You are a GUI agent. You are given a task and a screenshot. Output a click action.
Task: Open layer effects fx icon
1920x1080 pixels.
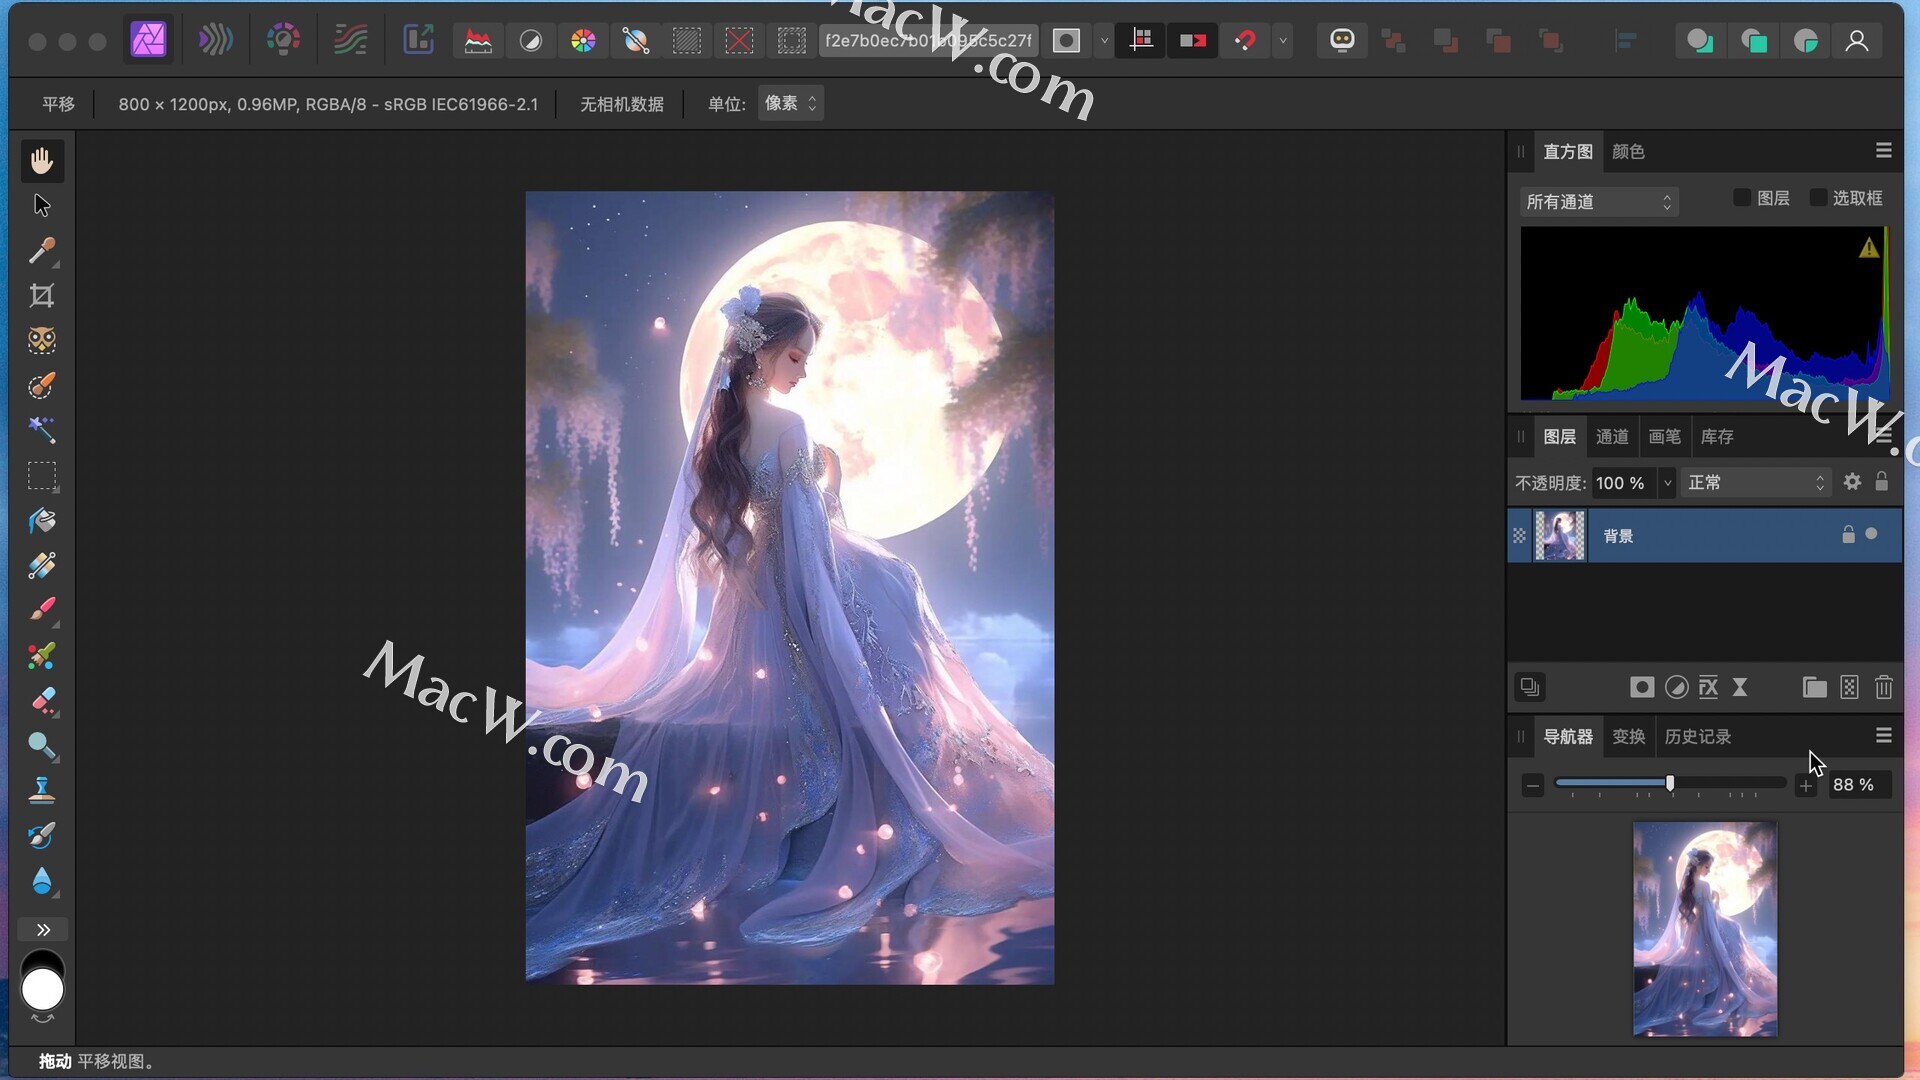[1708, 687]
